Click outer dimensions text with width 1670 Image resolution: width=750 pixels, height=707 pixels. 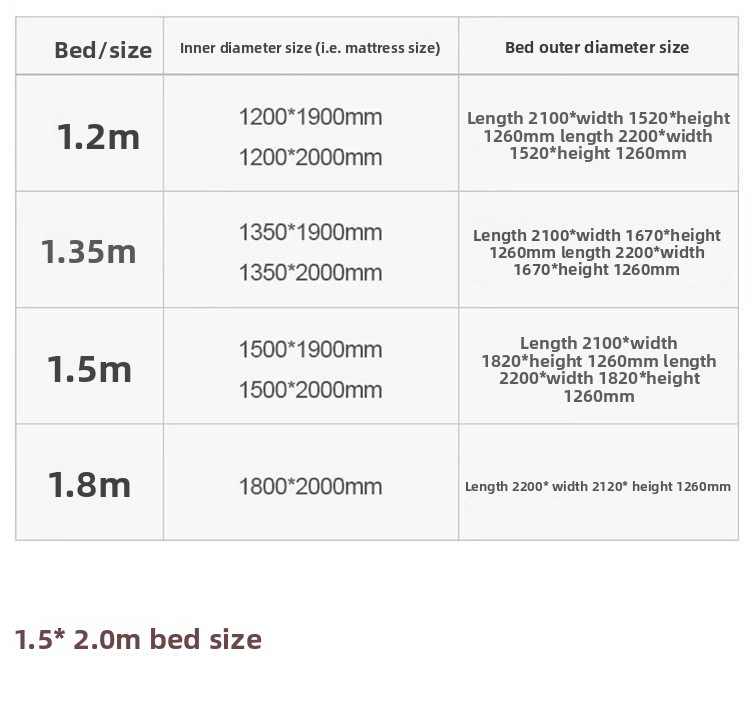pyautogui.click(x=597, y=252)
